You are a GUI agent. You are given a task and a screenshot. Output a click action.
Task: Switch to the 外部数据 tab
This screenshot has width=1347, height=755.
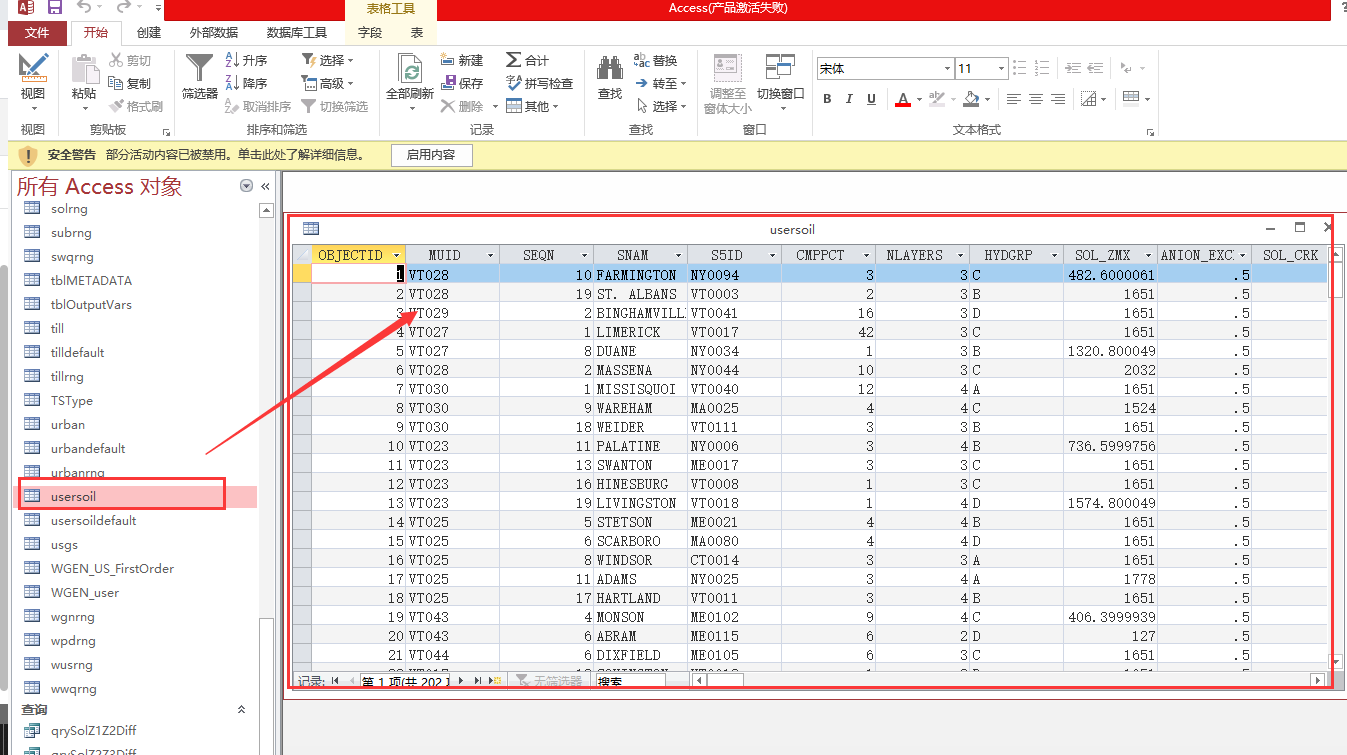coord(214,32)
